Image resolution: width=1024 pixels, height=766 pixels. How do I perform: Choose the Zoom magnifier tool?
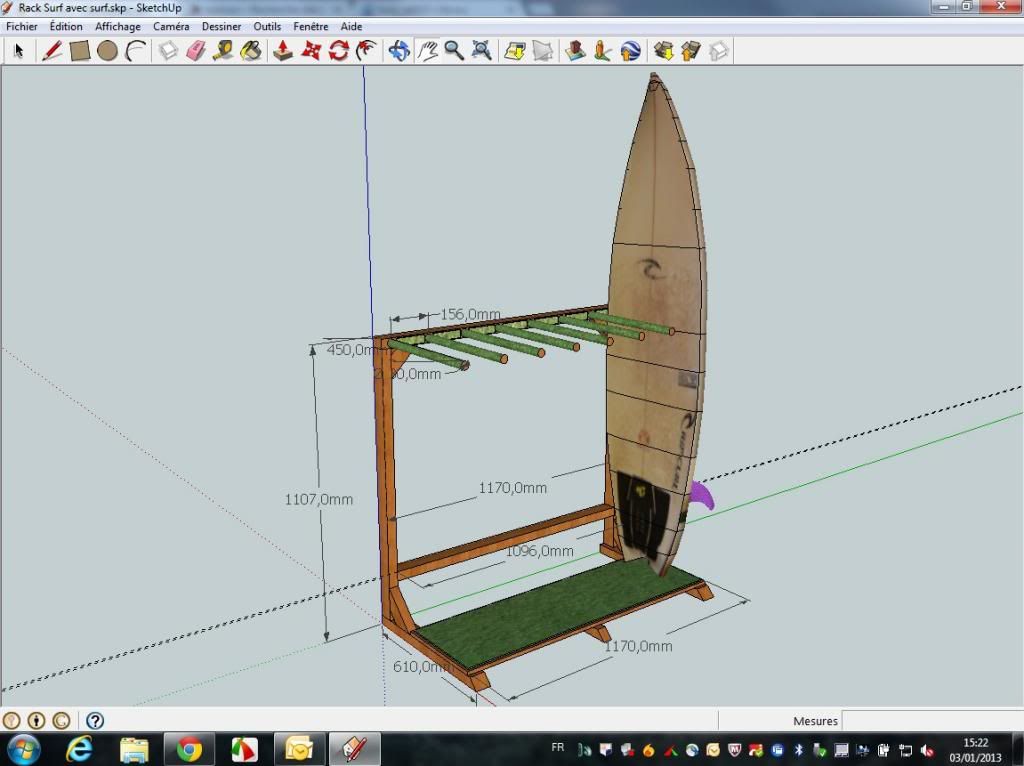click(x=454, y=51)
